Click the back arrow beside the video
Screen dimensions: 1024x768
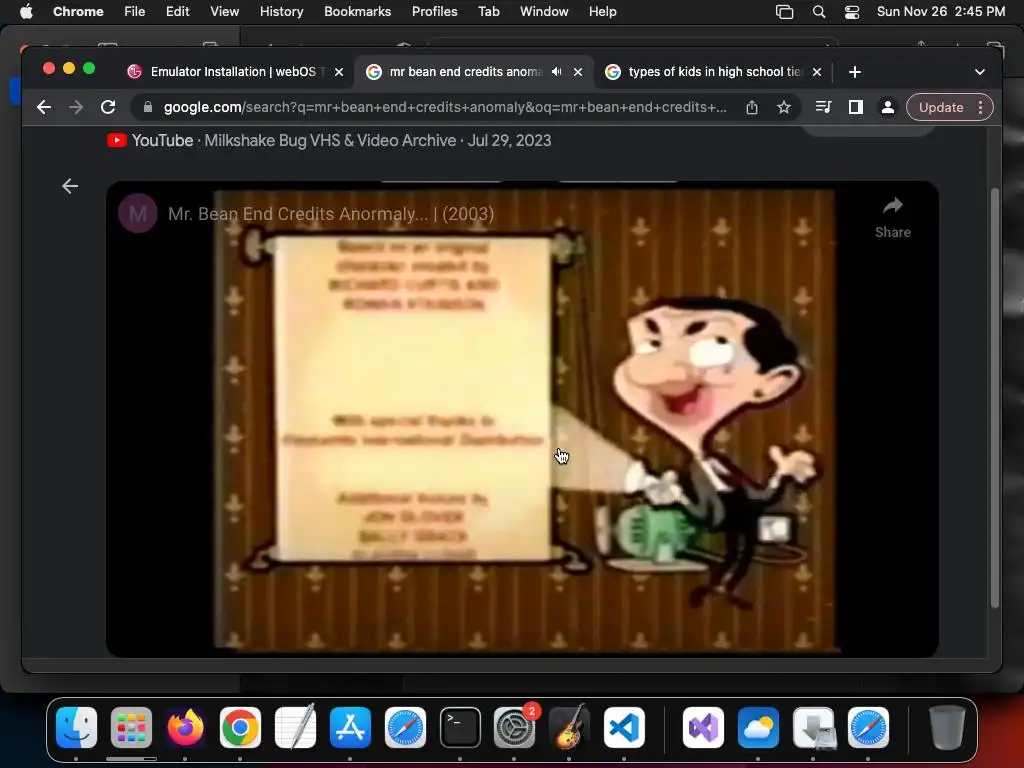tap(70, 186)
